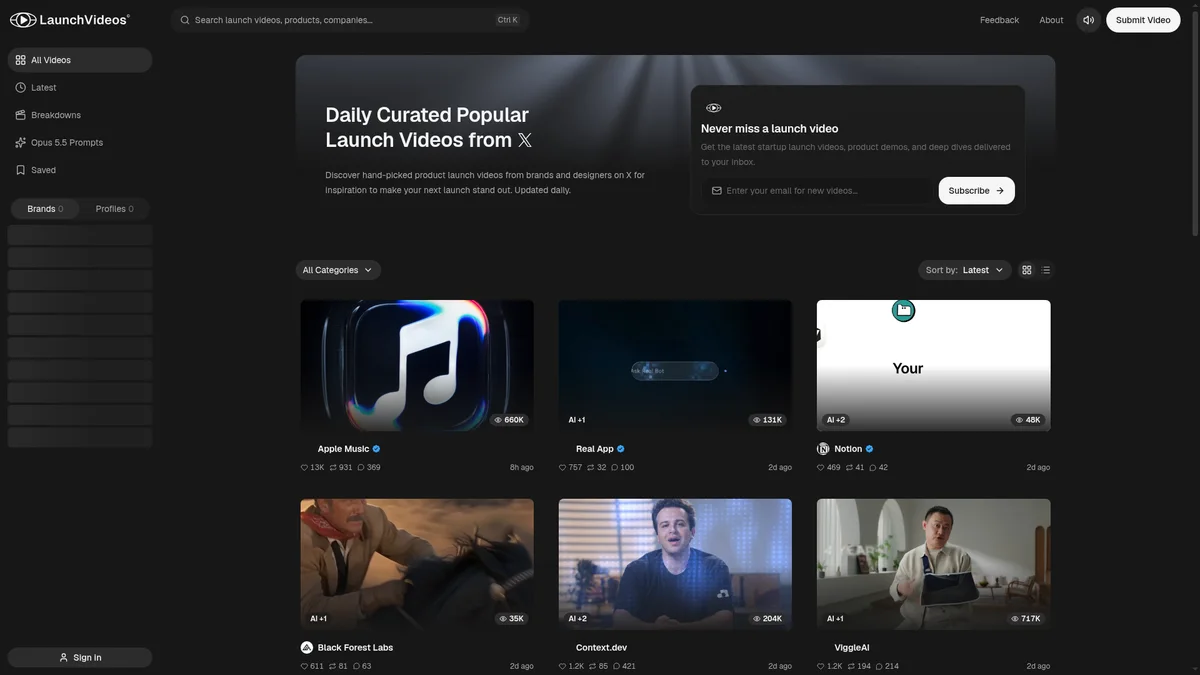Switch to the Profiles tab
The height and width of the screenshot is (675, 1200).
(x=115, y=209)
